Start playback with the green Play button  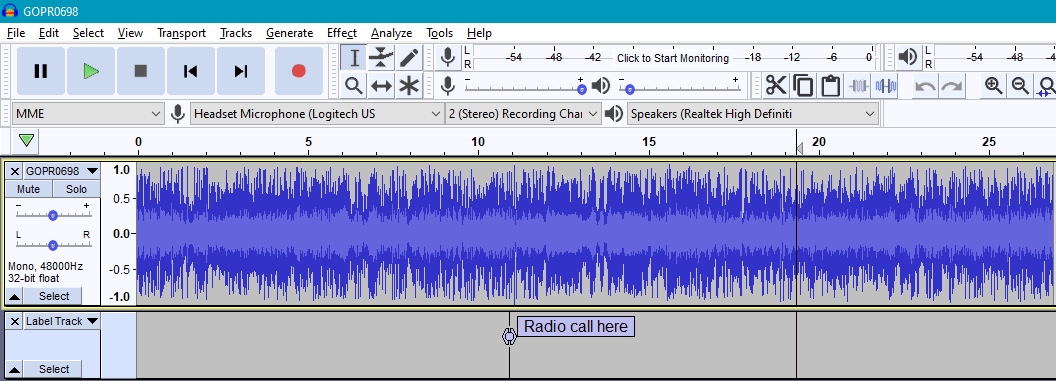91,71
